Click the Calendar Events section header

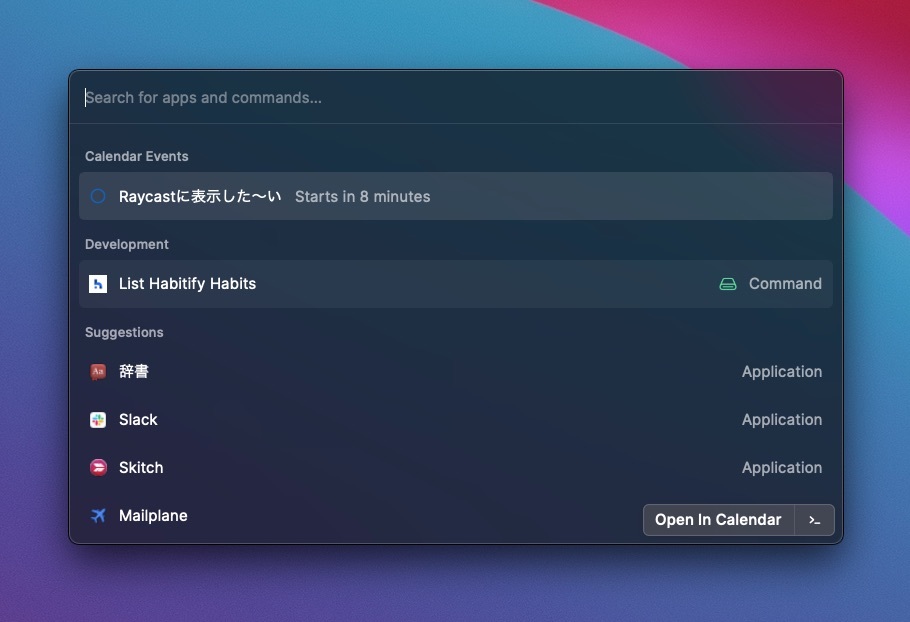[136, 156]
